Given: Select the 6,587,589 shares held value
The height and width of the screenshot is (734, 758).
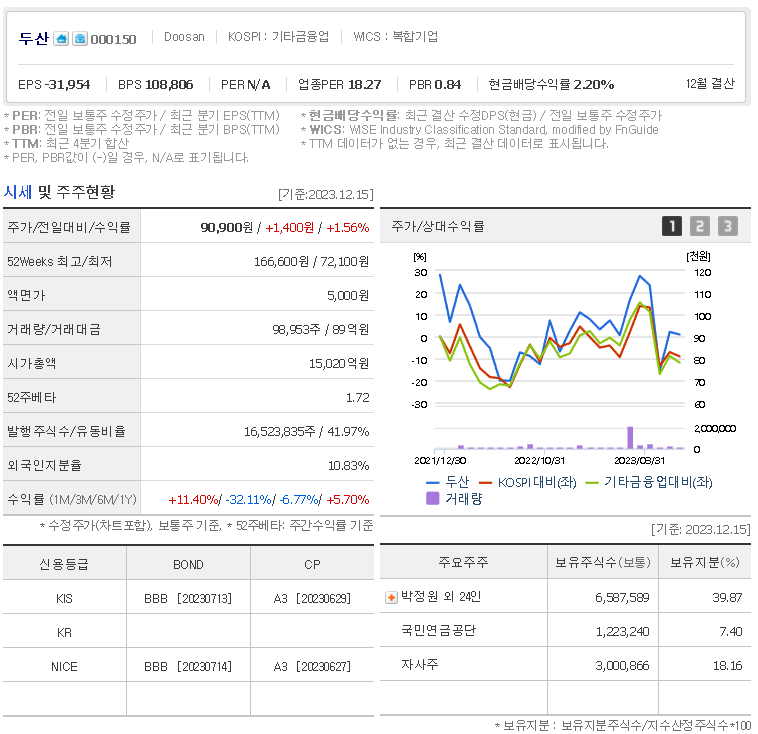Looking at the screenshot, I should click(x=622, y=598).
